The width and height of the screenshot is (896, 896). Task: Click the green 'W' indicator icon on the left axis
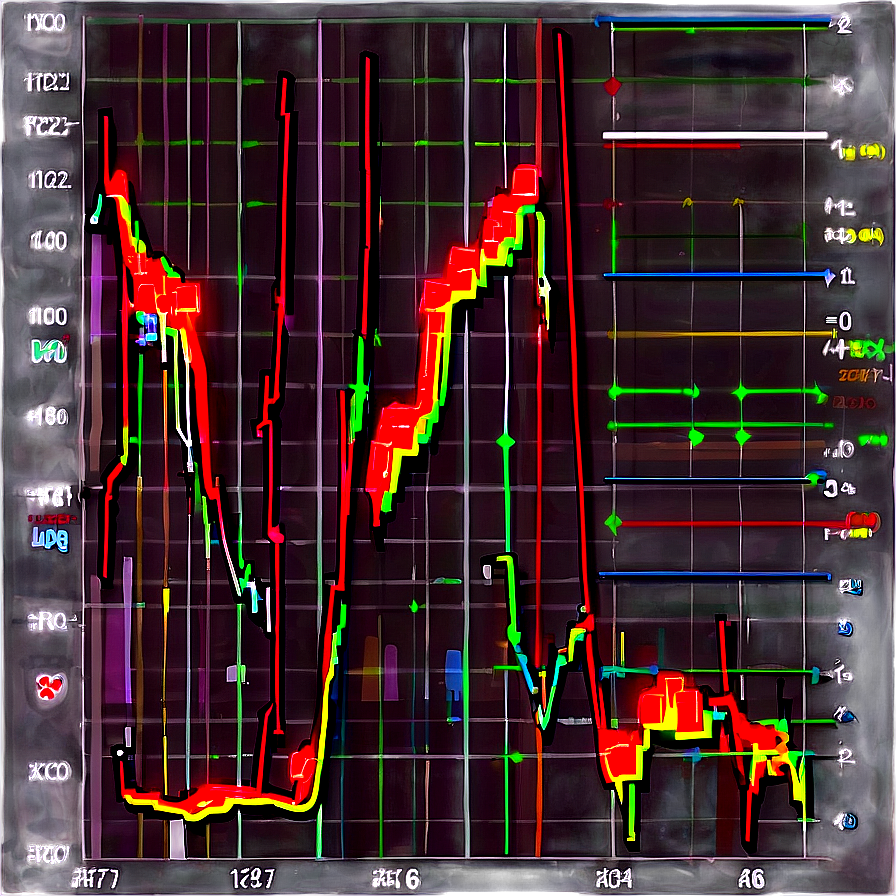47,349
